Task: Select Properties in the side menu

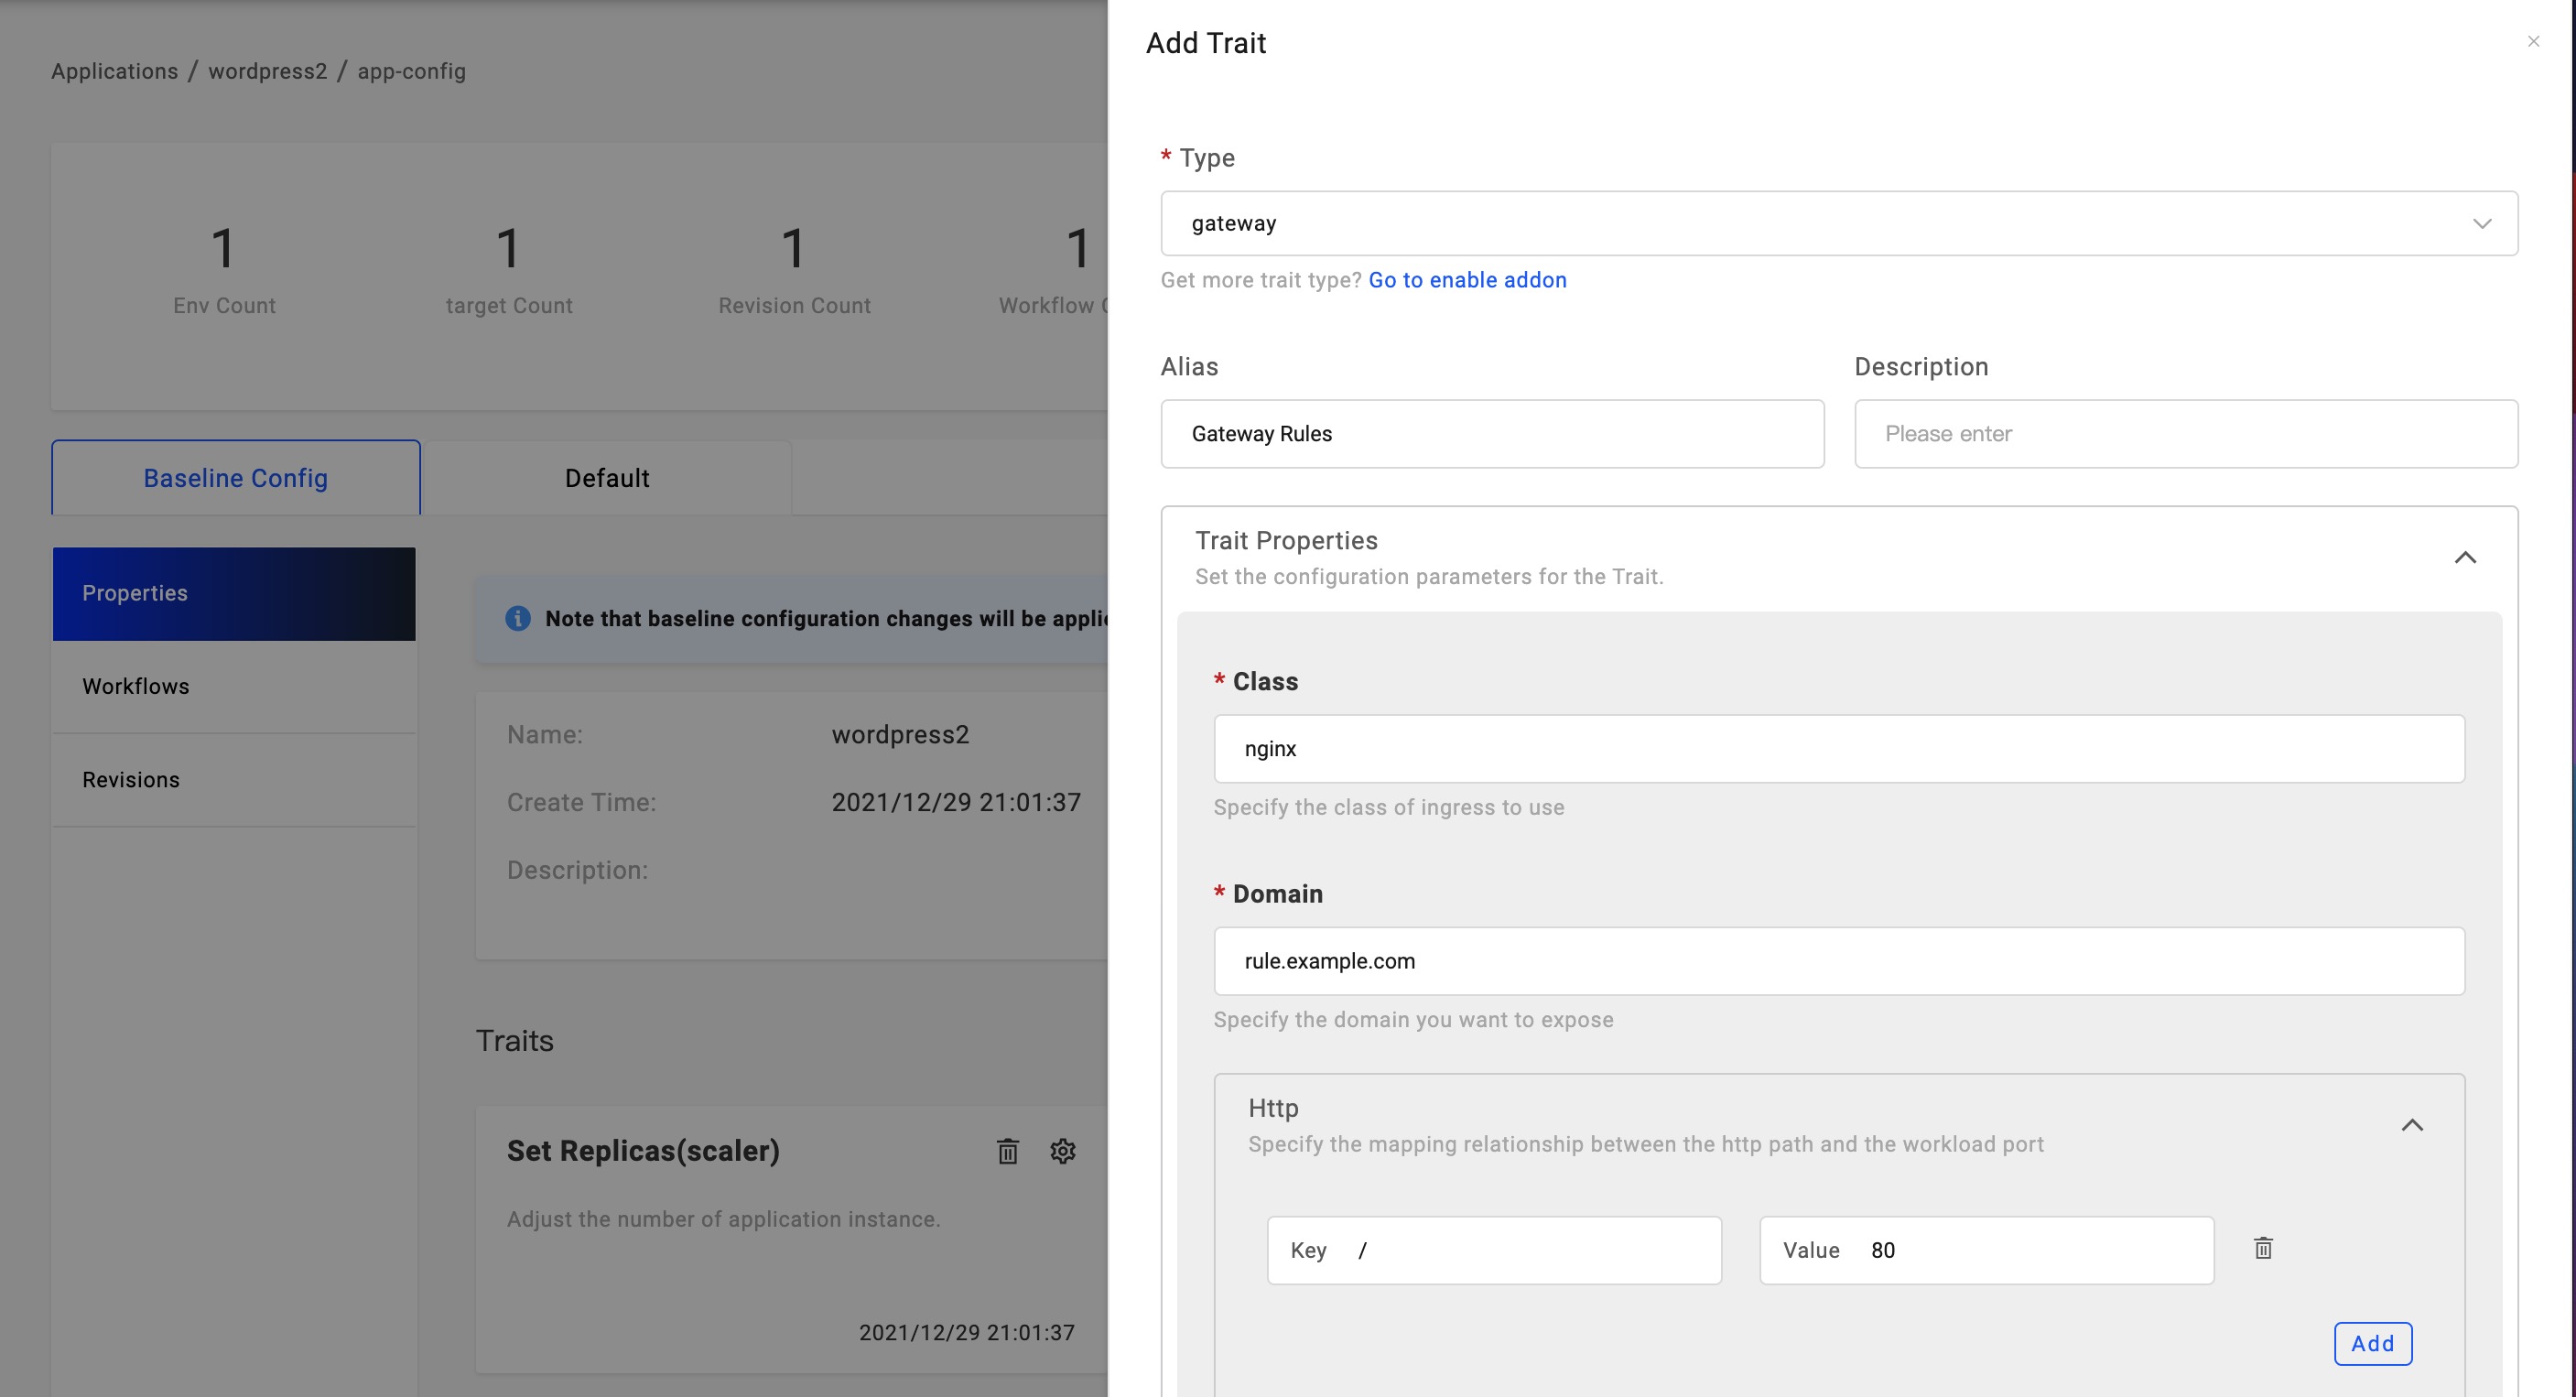Action: pyautogui.click(x=135, y=593)
